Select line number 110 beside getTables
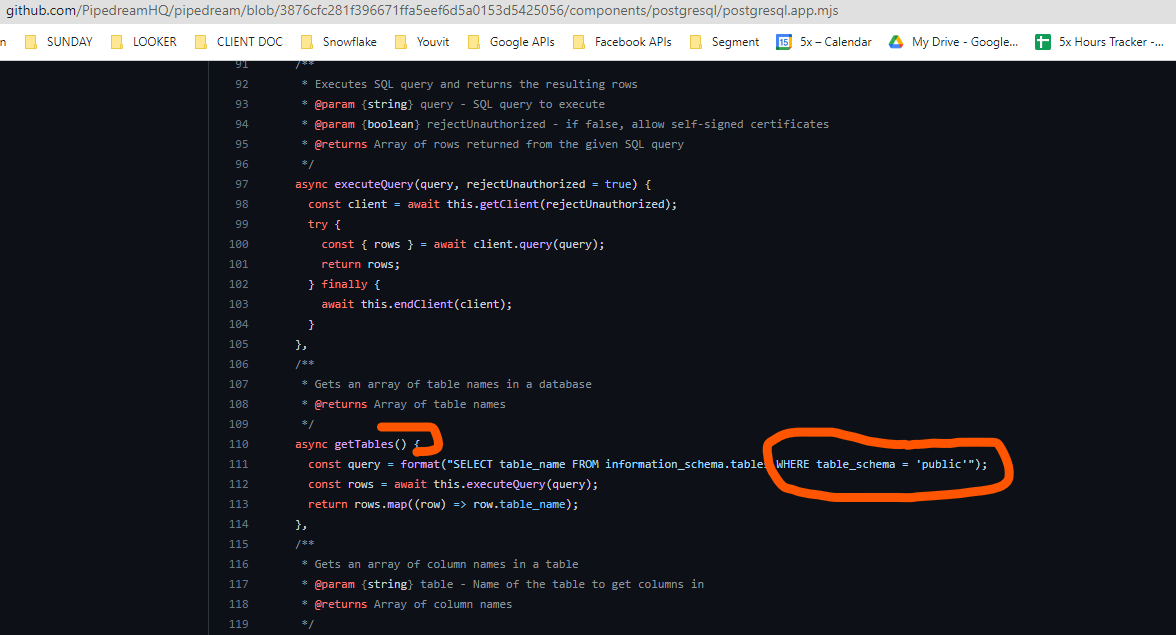The height and width of the screenshot is (635, 1176). tap(238, 444)
